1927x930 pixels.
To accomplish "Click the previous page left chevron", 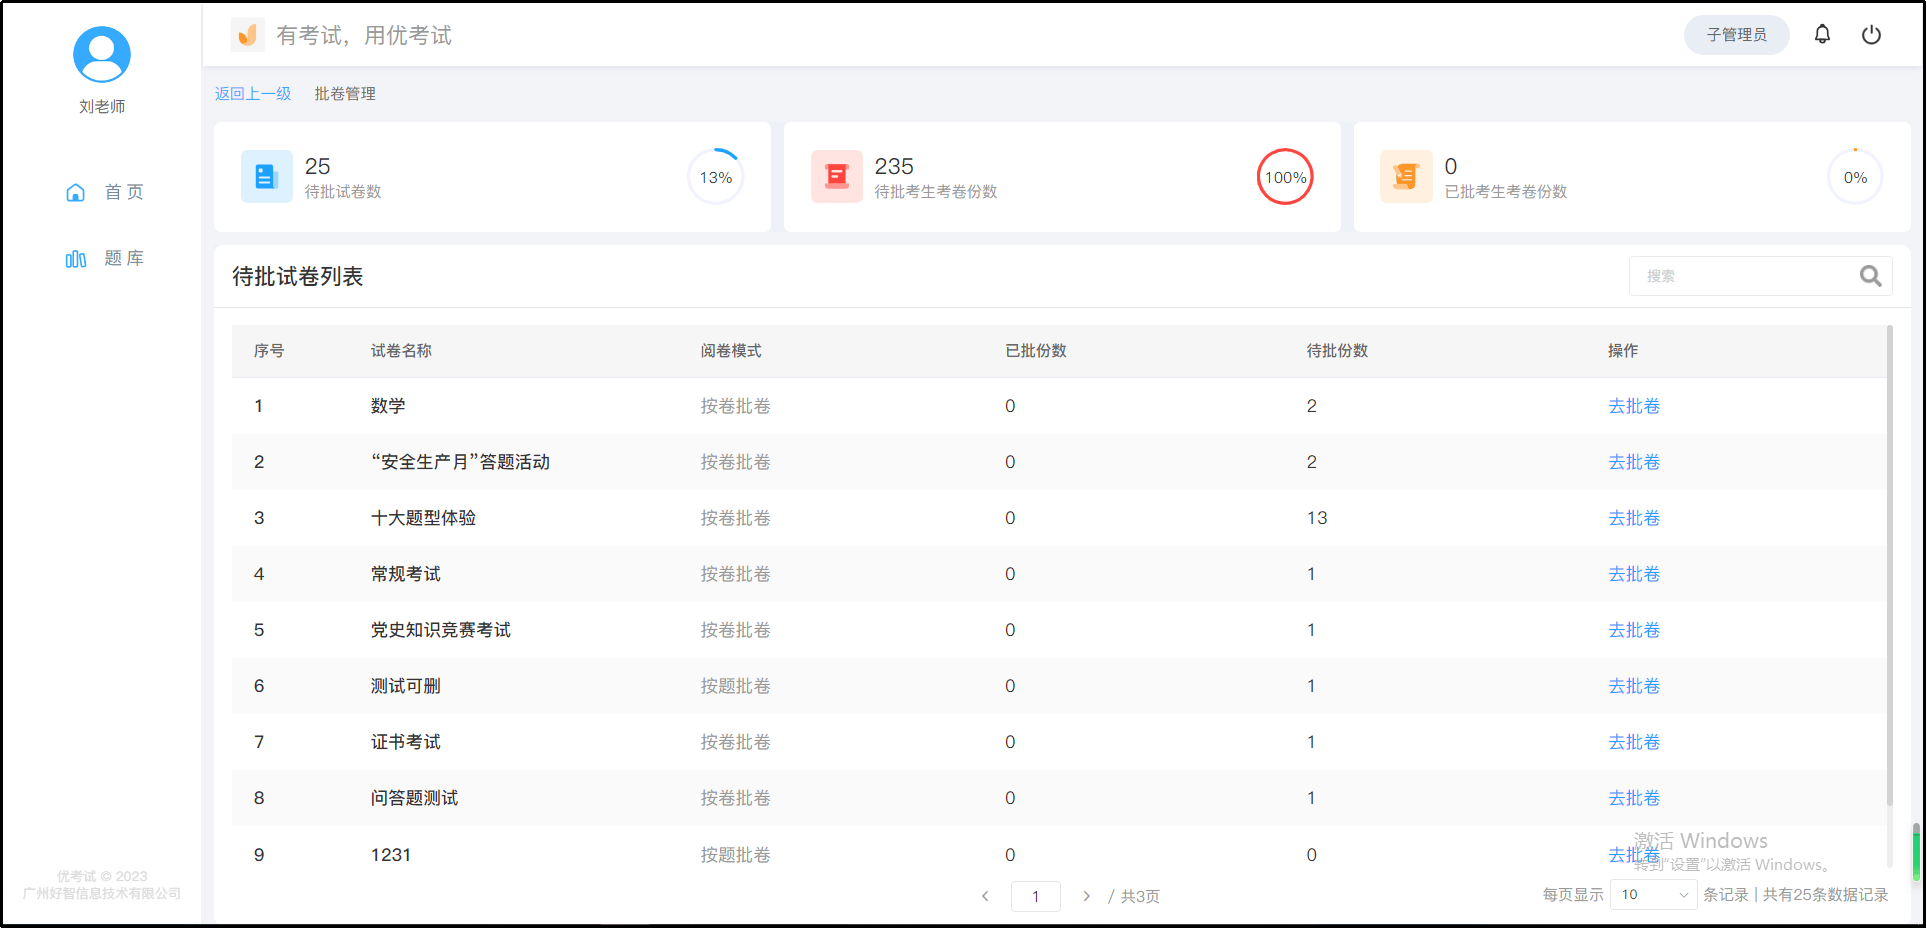I will 985,896.
